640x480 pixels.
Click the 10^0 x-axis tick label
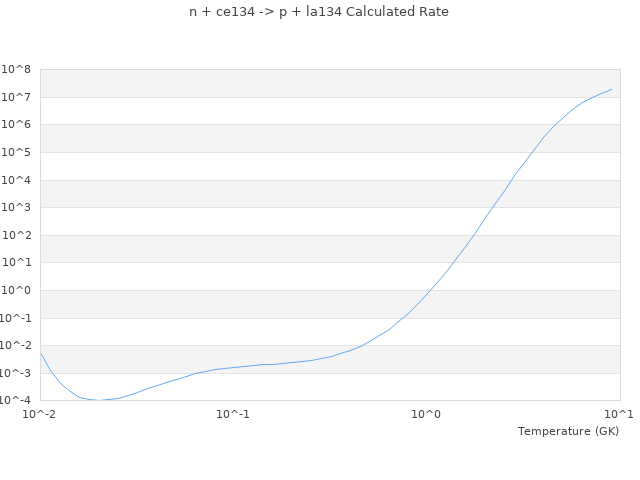click(x=427, y=414)
